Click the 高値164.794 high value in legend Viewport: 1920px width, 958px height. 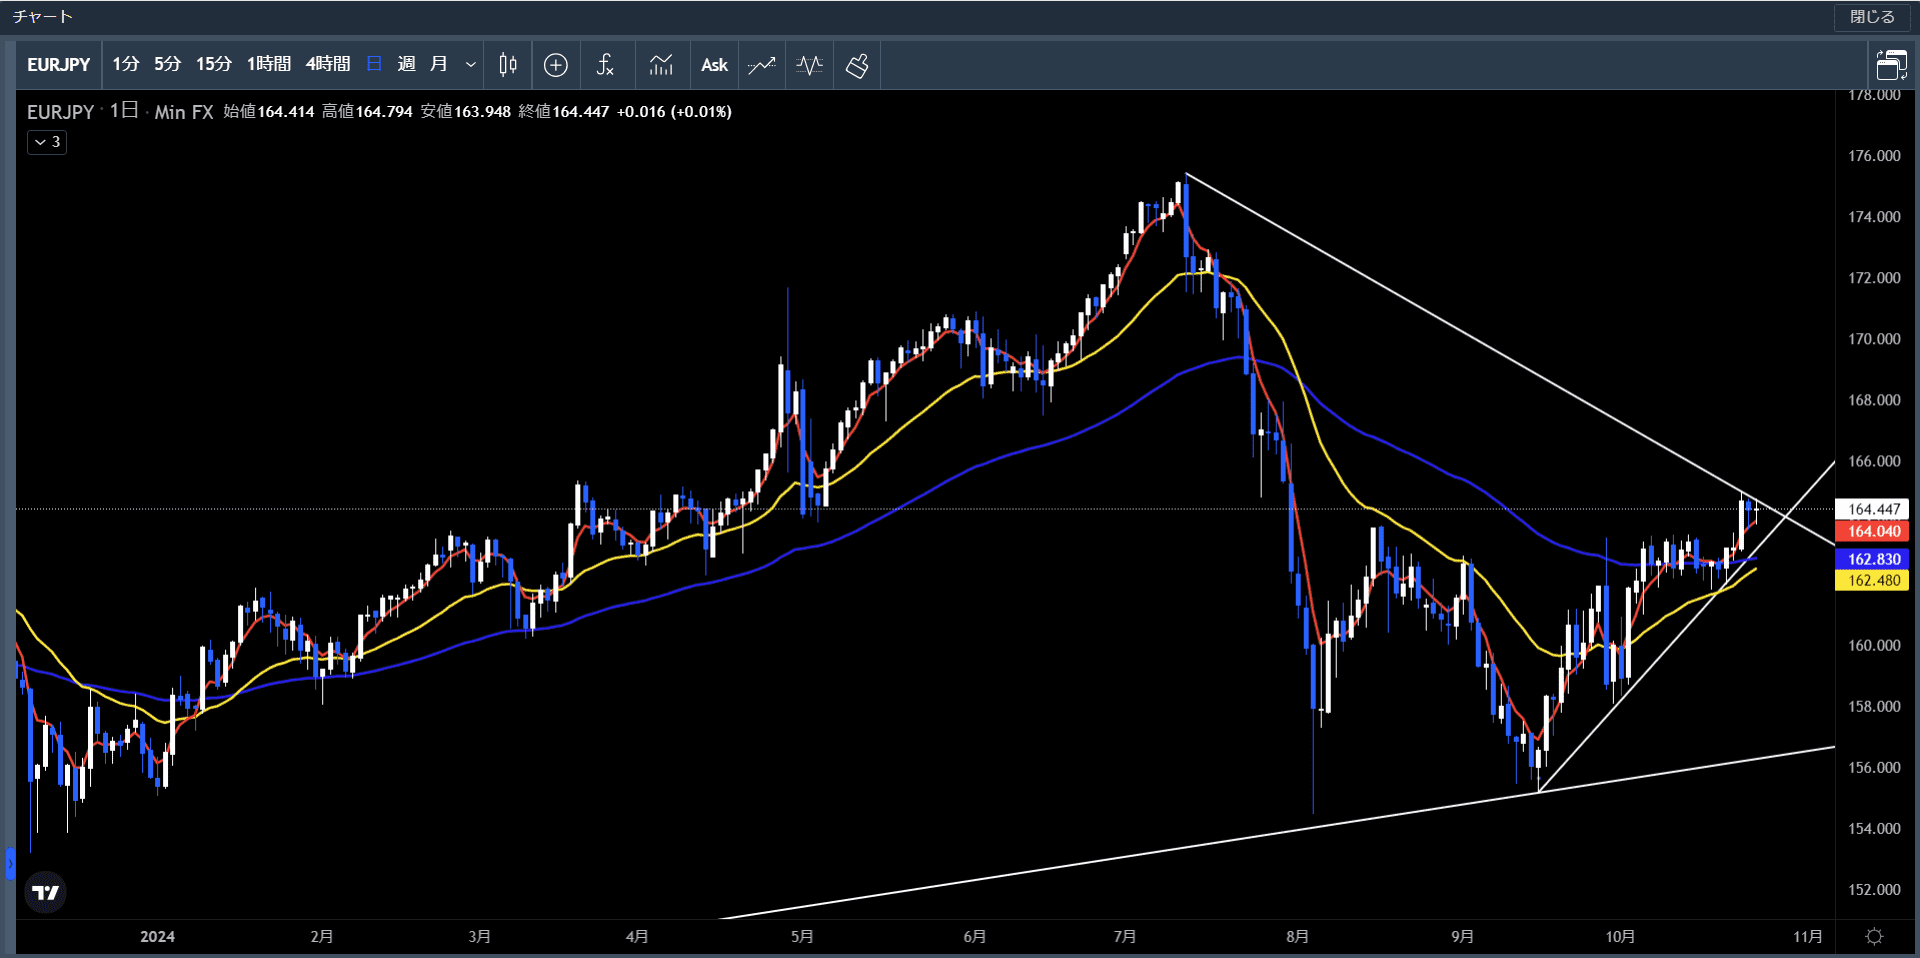(x=367, y=112)
